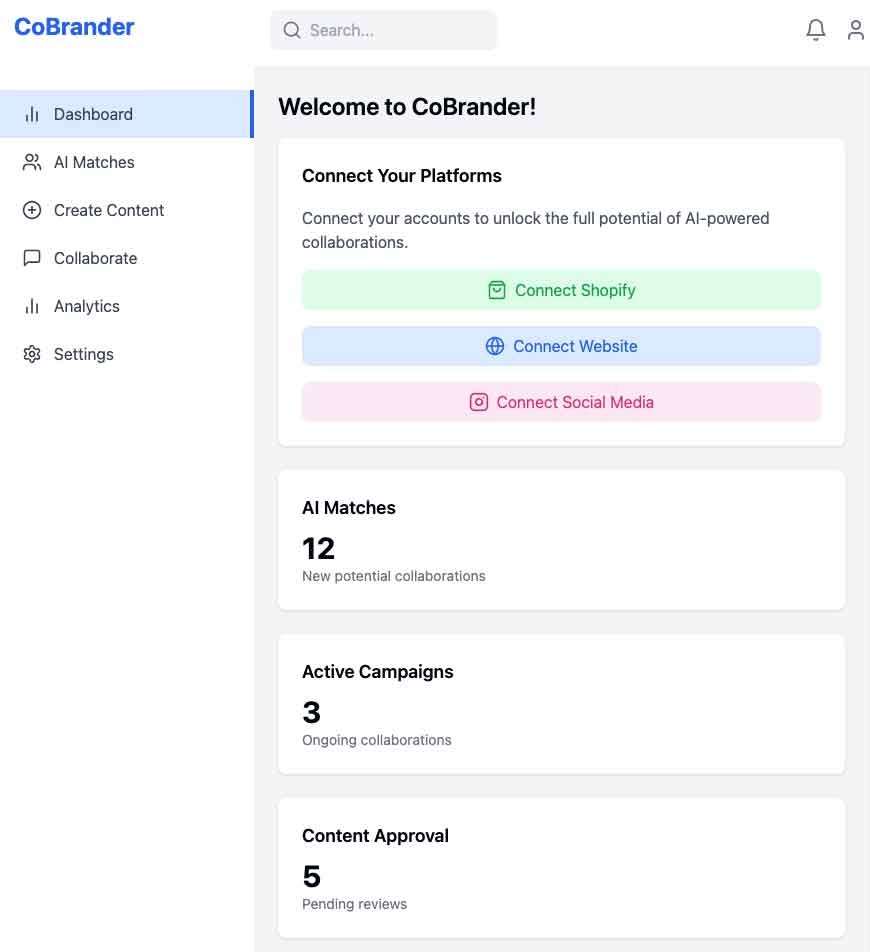Click the Dashboard bar chart icon
870x952 pixels.
pyautogui.click(x=32, y=114)
